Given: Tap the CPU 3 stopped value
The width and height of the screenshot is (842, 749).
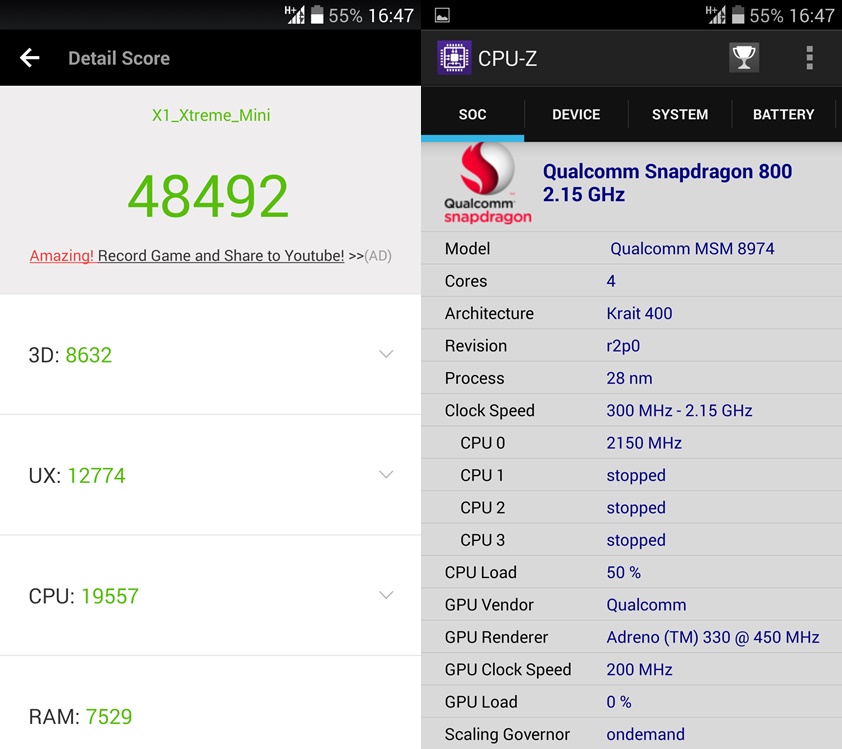Looking at the screenshot, I should pos(636,540).
